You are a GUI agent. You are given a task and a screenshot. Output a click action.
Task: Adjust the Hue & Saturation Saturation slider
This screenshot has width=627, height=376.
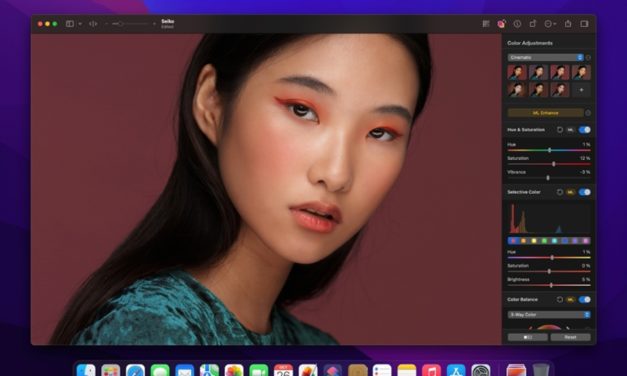click(x=549, y=164)
